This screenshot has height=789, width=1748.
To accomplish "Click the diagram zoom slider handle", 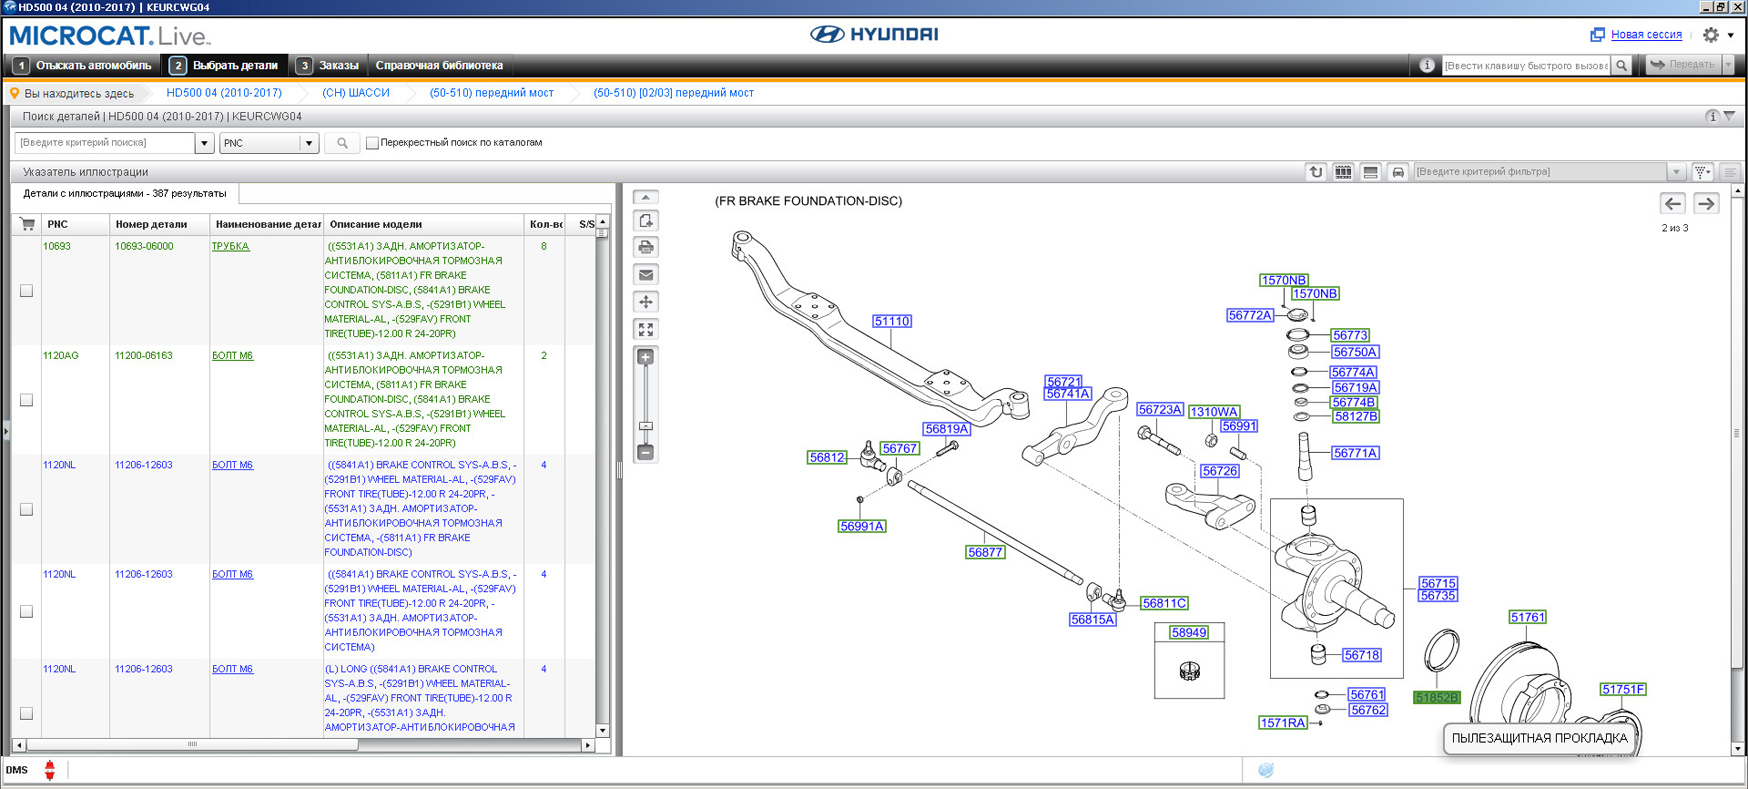I will [646, 426].
